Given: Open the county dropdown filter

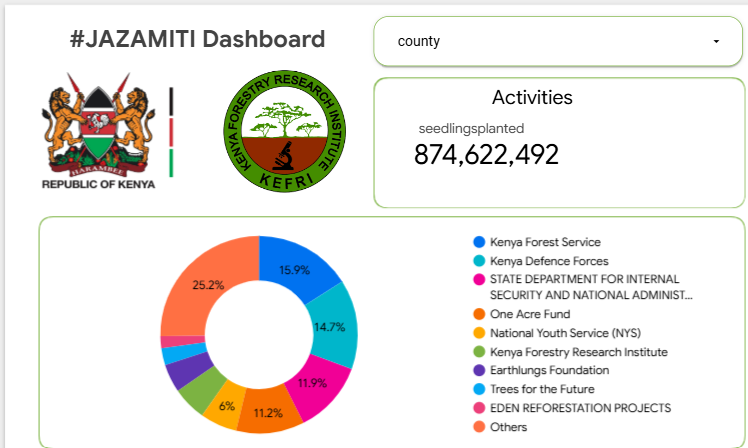Looking at the screenshot, I should 558,42.
